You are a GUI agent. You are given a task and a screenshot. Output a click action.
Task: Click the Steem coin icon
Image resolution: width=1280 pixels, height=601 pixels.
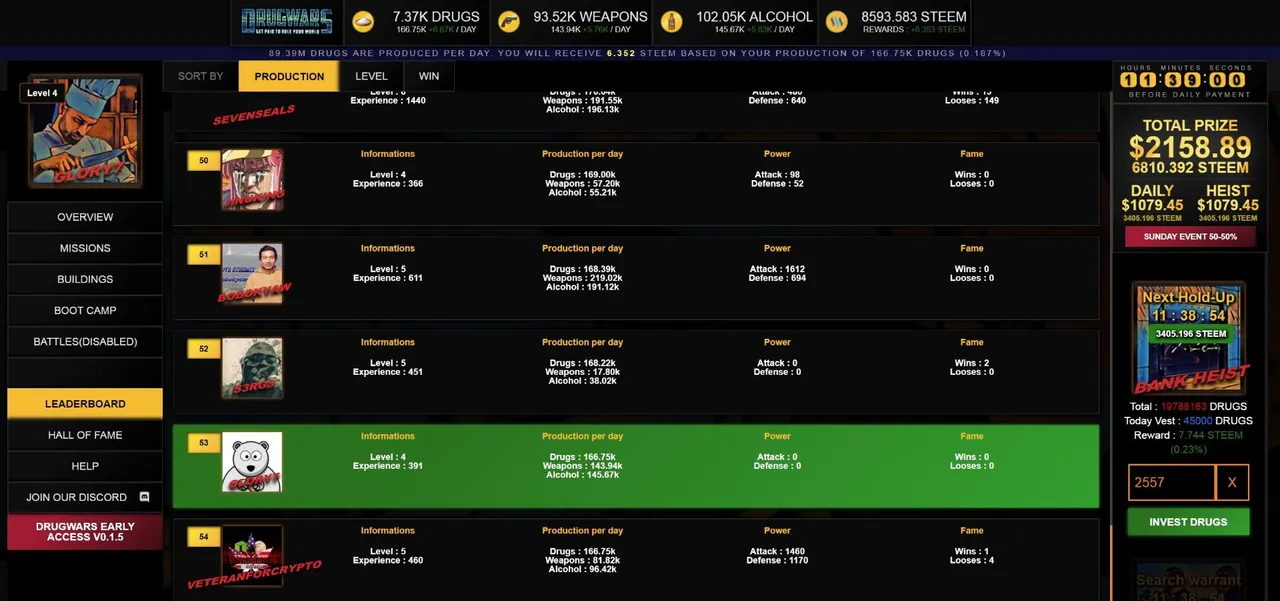pos(836,22)
